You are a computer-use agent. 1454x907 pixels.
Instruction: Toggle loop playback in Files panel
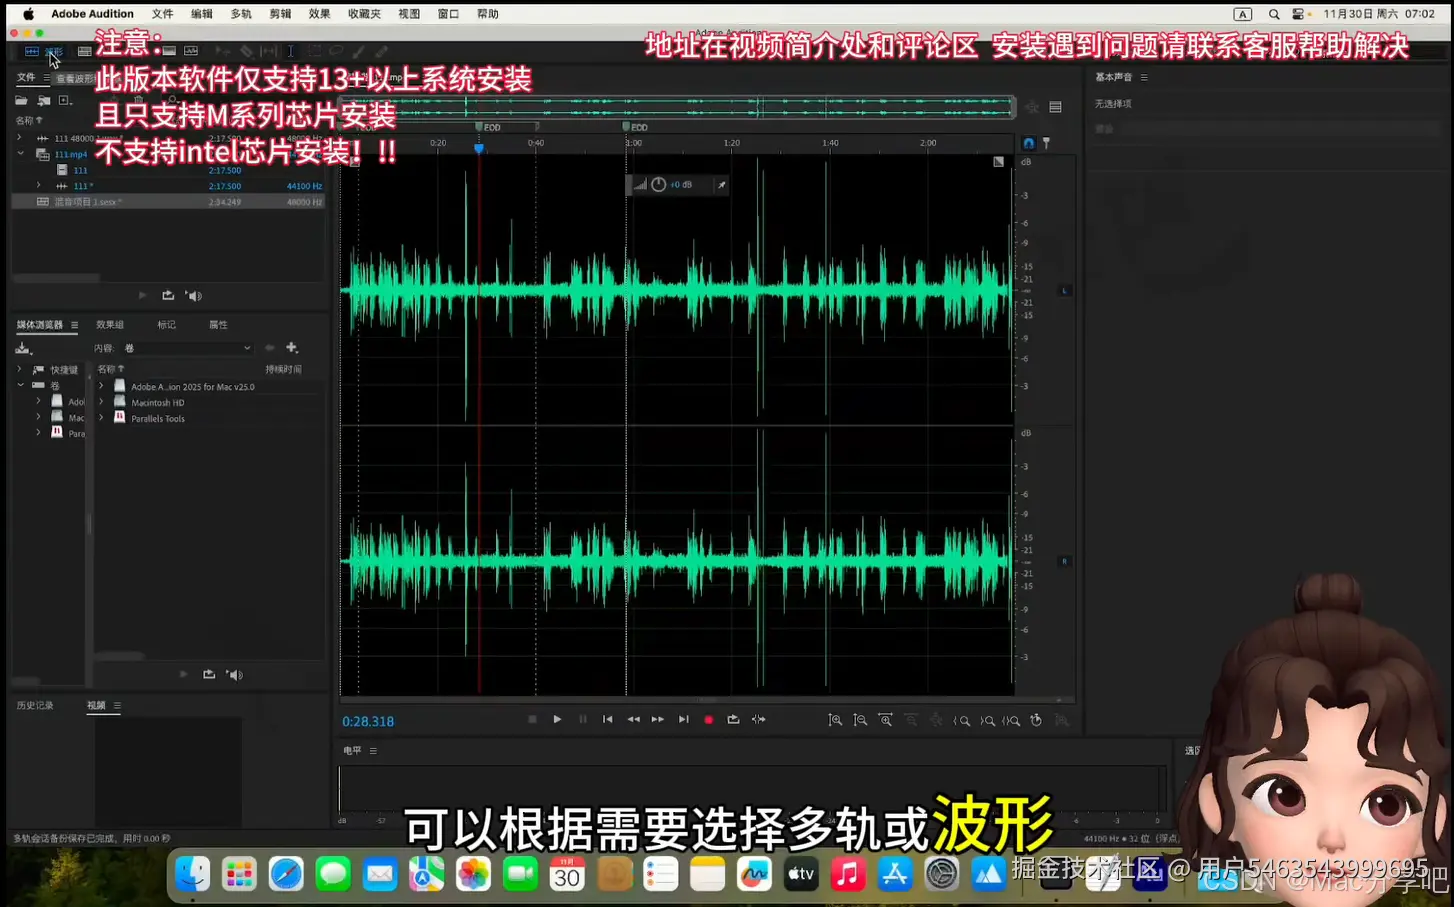pyautogui.click(x=168, y=296)
